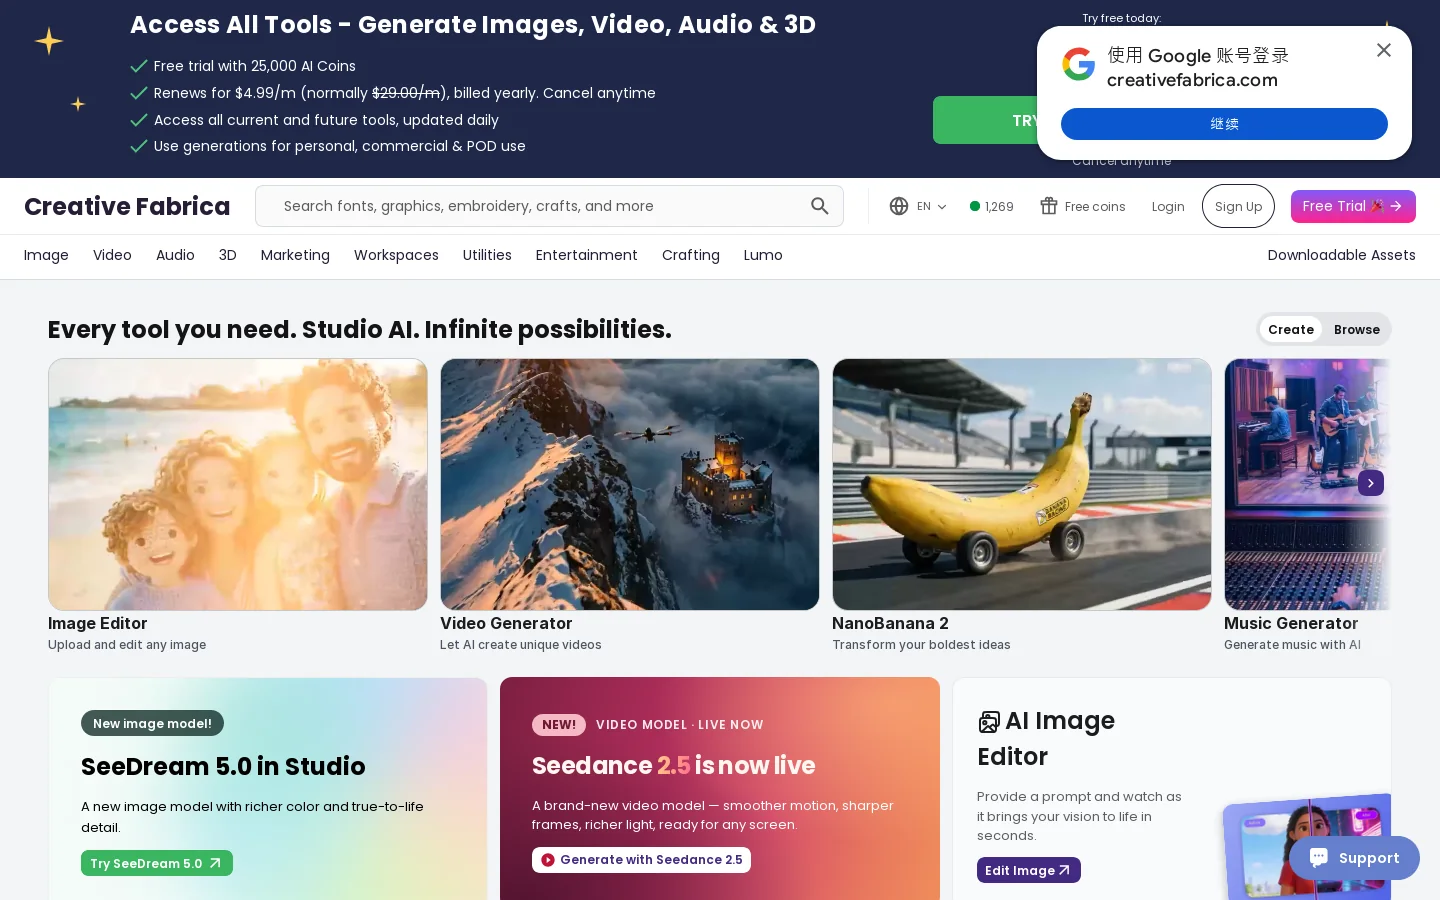Open the Entertainment menu
This screenshot has width=1440, height=900.
(x=586, y=255)
